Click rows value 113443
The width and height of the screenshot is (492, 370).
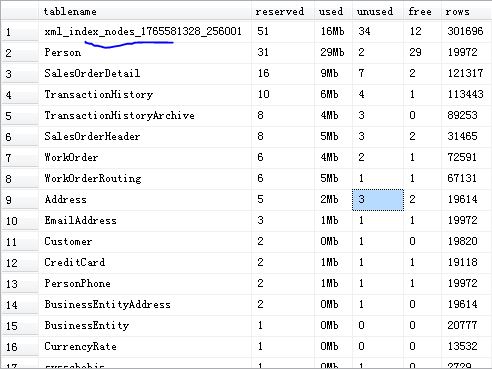pyautogui.click(x=466, y=95)
